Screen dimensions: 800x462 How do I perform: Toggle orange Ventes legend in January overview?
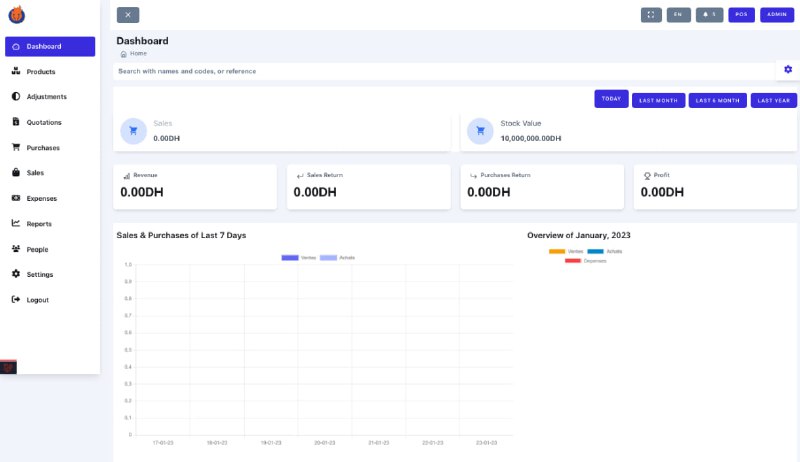[566, 251]
